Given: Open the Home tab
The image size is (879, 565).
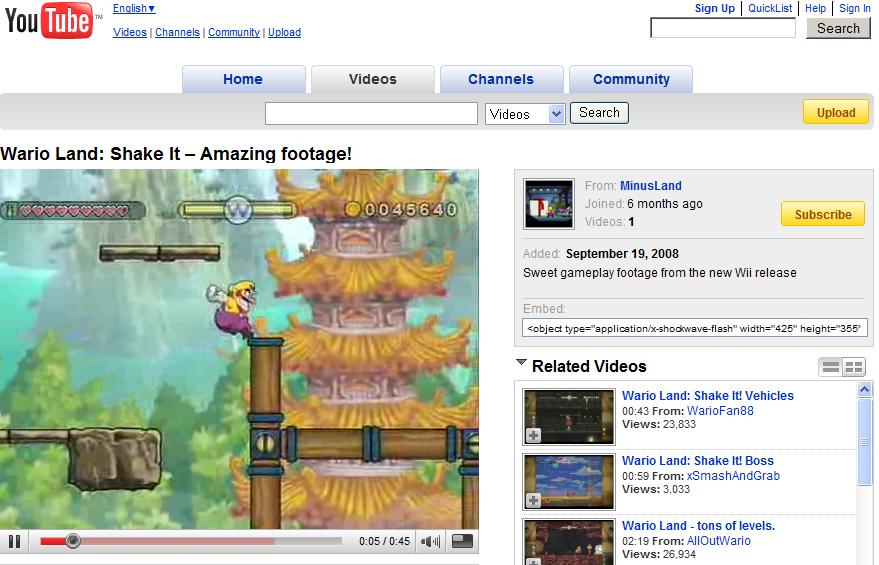Looking at the screenshot, I should [x=243, y=79].
